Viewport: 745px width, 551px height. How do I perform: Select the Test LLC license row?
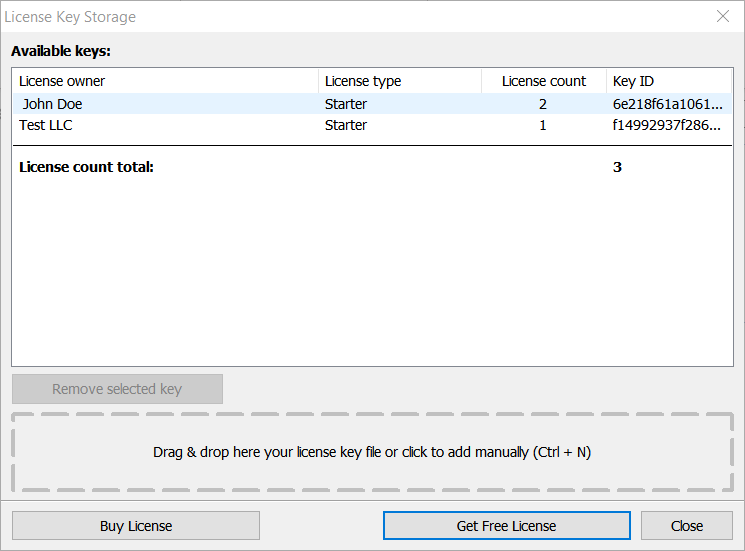[372, 125]
